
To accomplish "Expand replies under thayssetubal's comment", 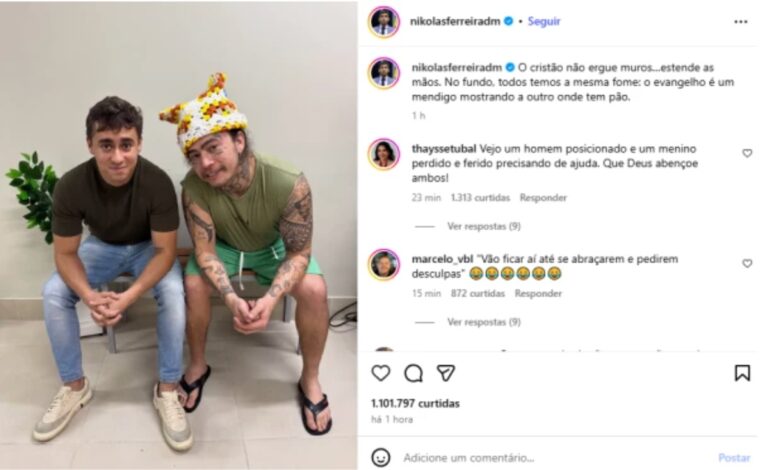I will 484,226.
